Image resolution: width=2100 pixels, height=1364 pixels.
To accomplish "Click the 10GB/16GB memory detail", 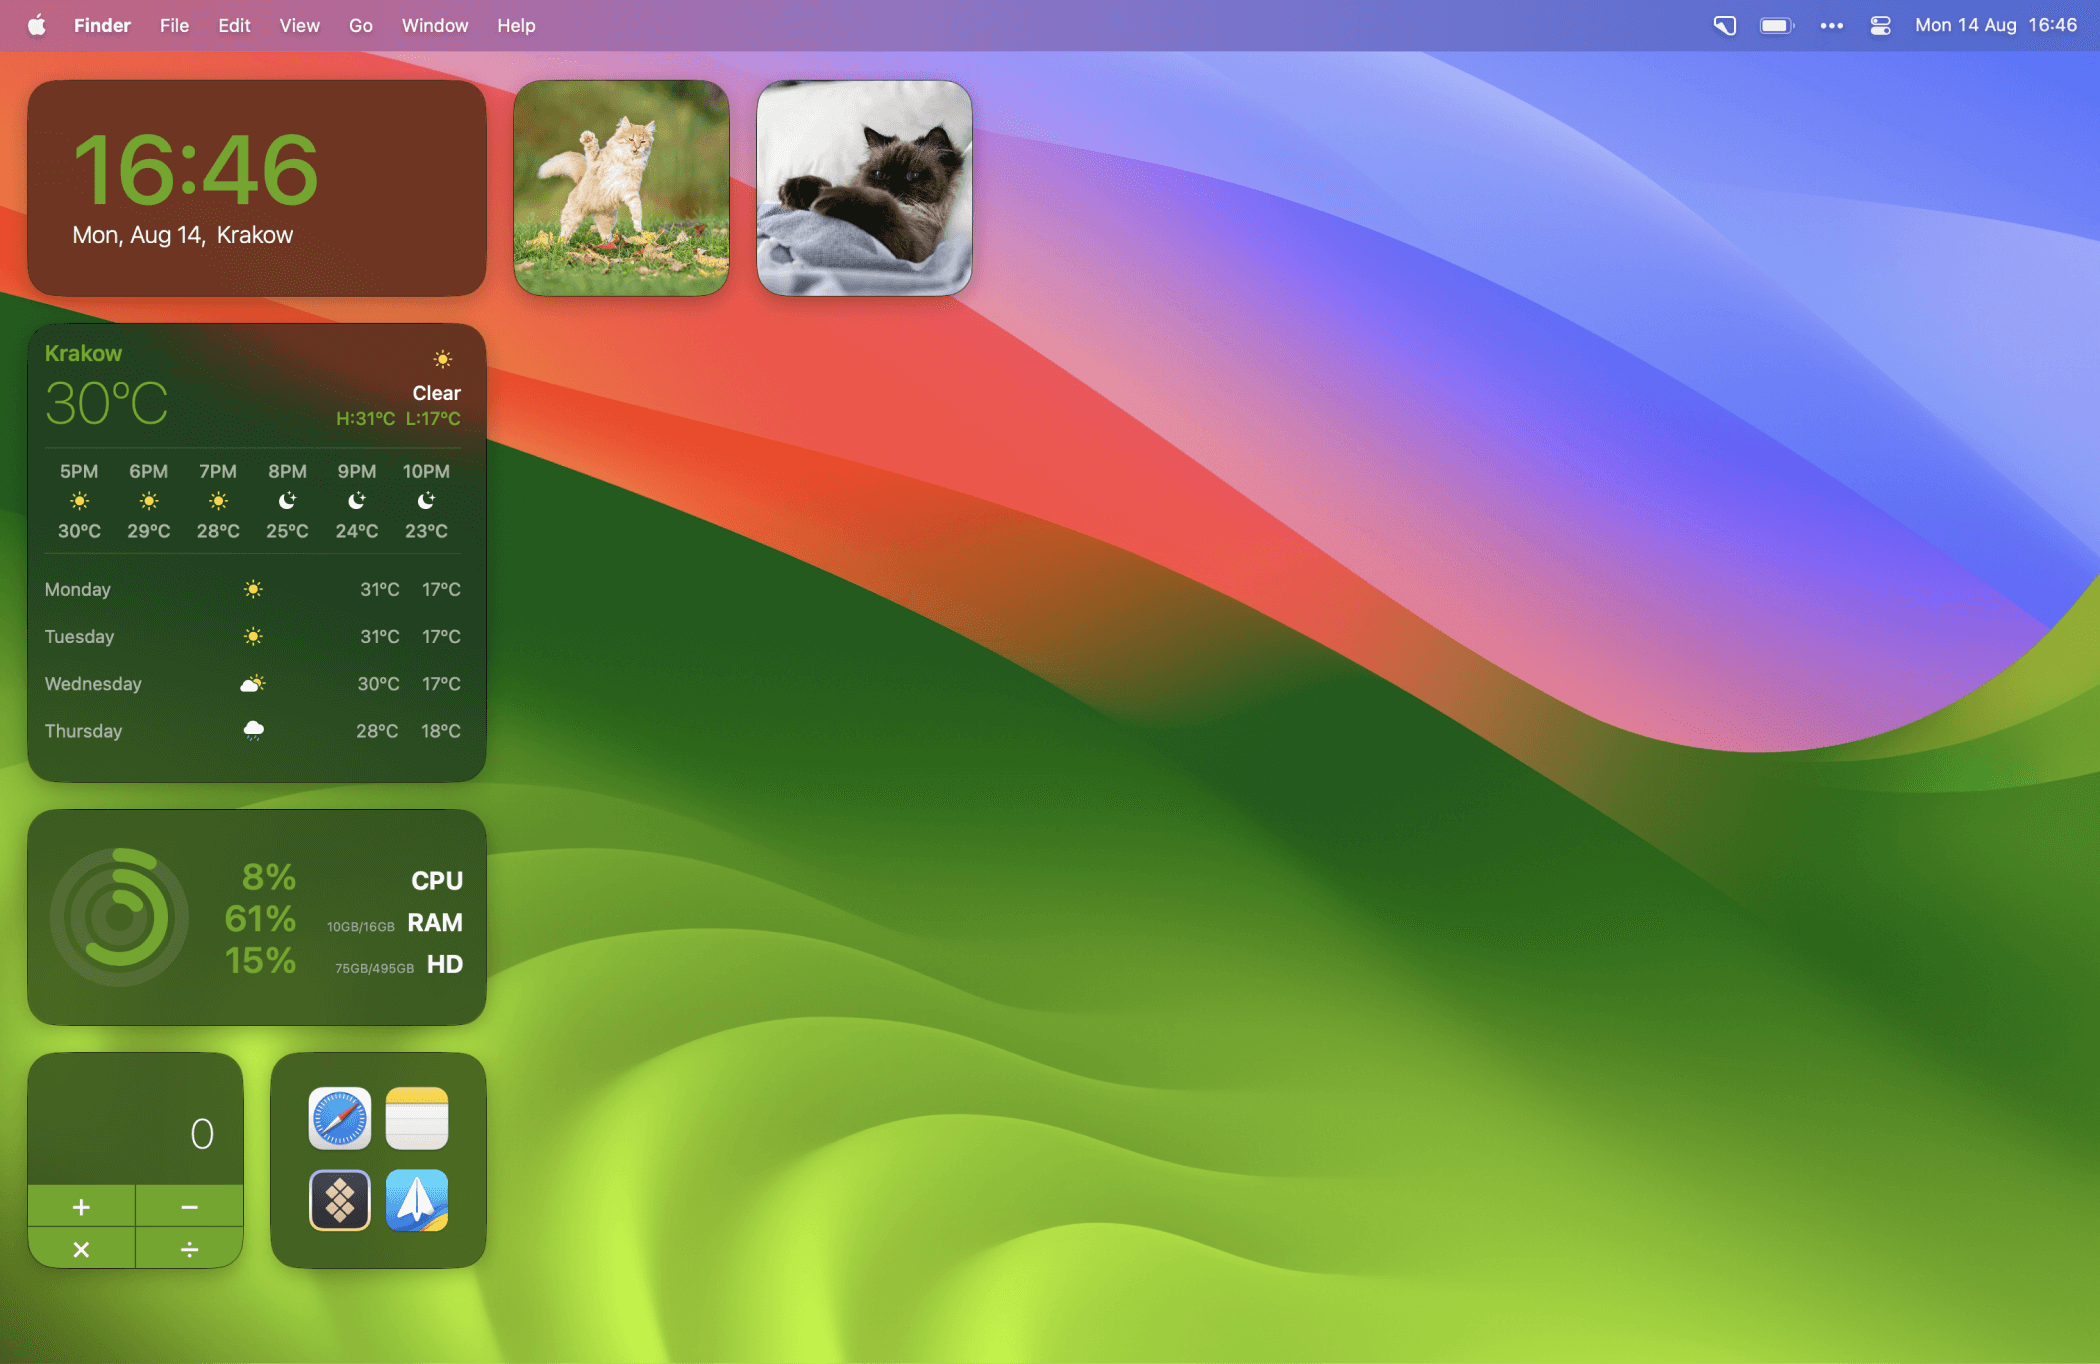I will click(x=361, y=927).
